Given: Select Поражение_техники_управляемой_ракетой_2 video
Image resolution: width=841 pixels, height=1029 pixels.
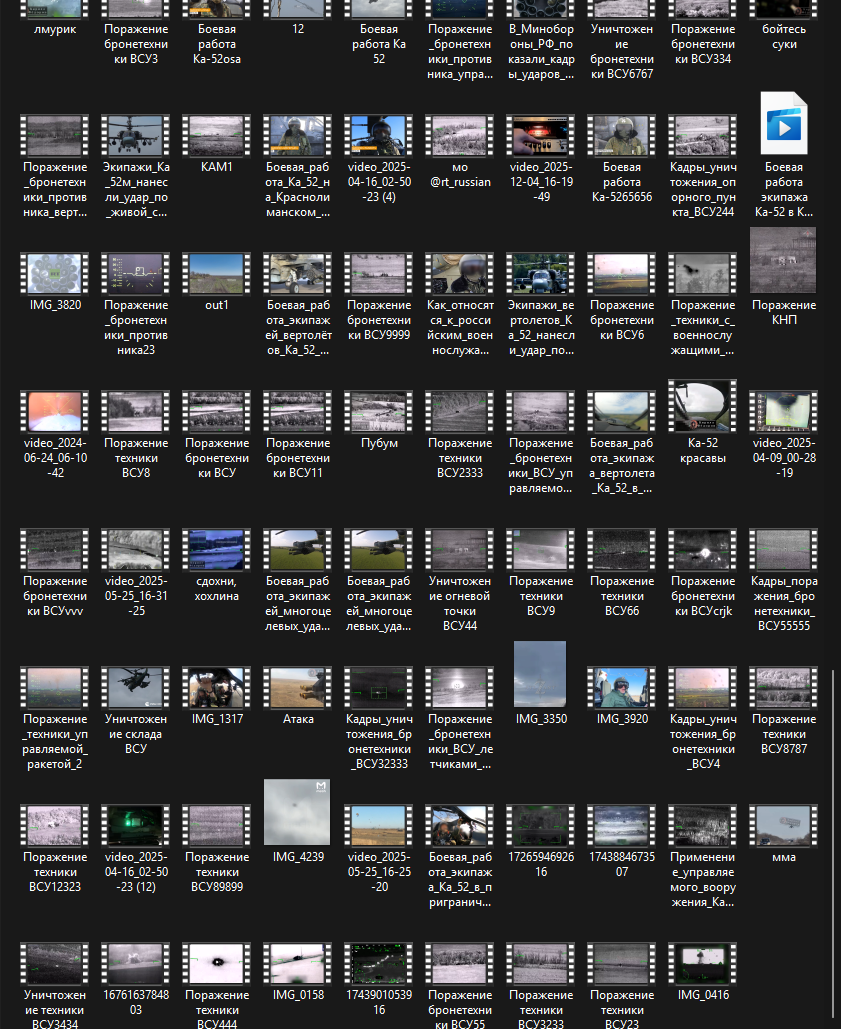Looking at the screenshot, I should coord(55,719).
